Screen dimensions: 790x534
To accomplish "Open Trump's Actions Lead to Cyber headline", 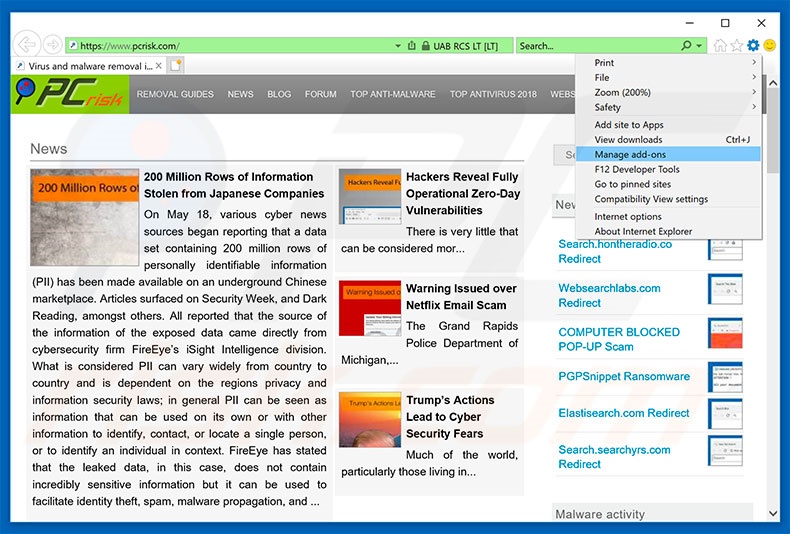I will tap(450, 417).
